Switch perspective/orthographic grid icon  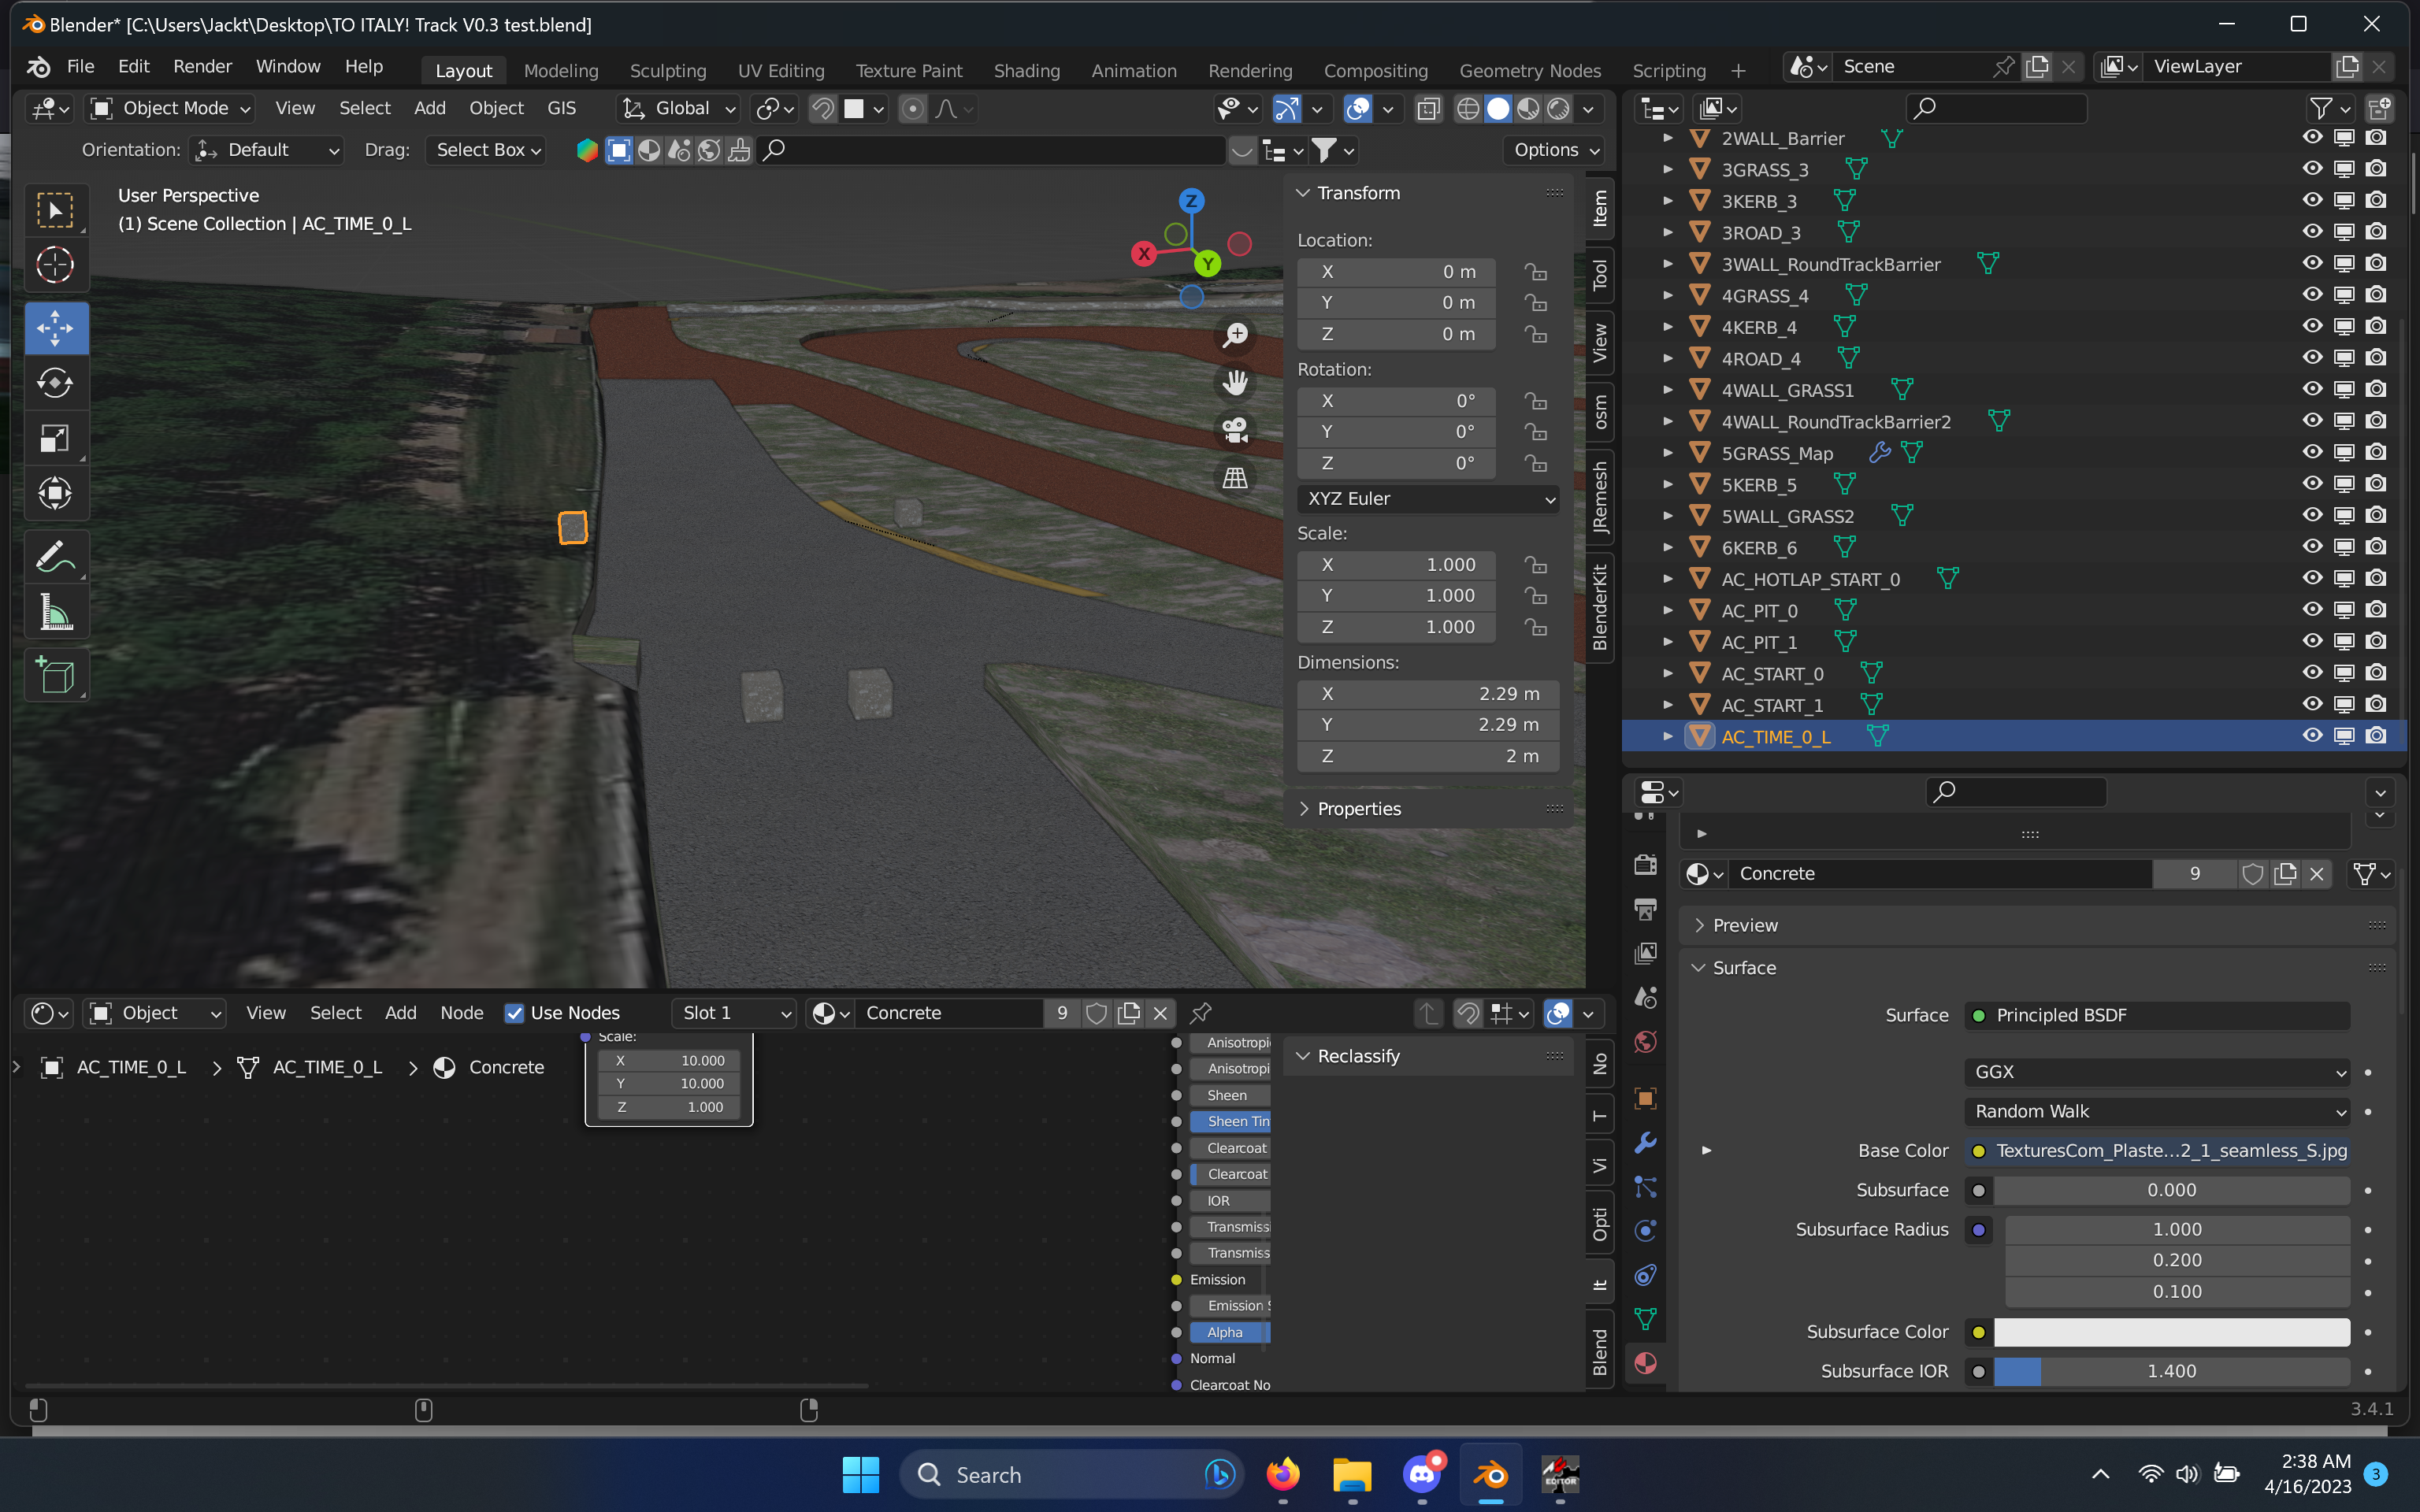pyautogui.click(x=1236, y=478)
